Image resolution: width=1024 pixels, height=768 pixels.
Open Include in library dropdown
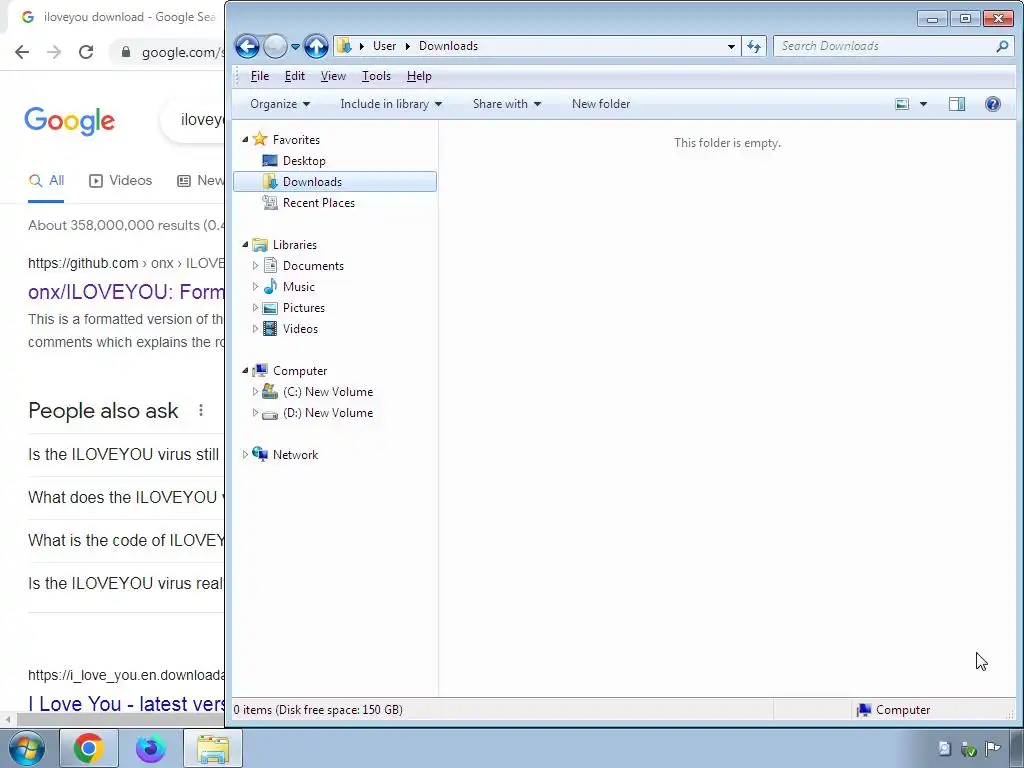coord(391,104)
